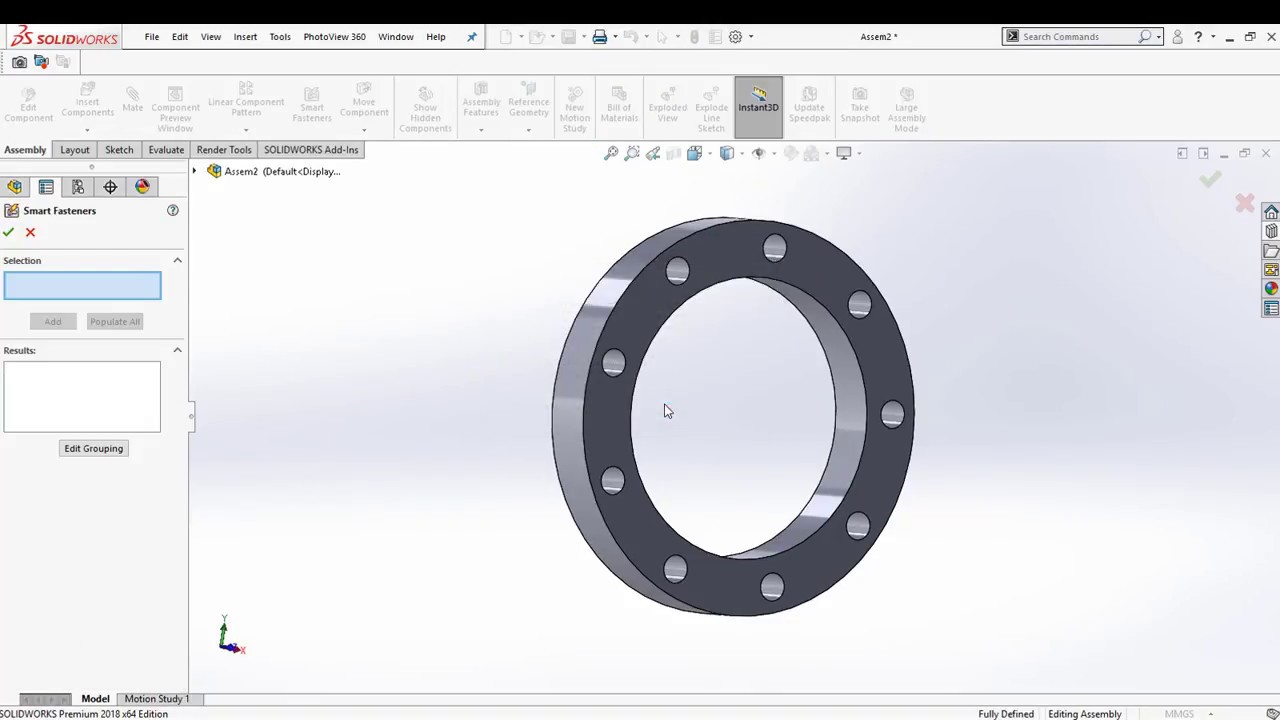The width and height of the screenshot is (1280, 720).
Task: Click the Populate All button
Action: click(x=115, y=321)
